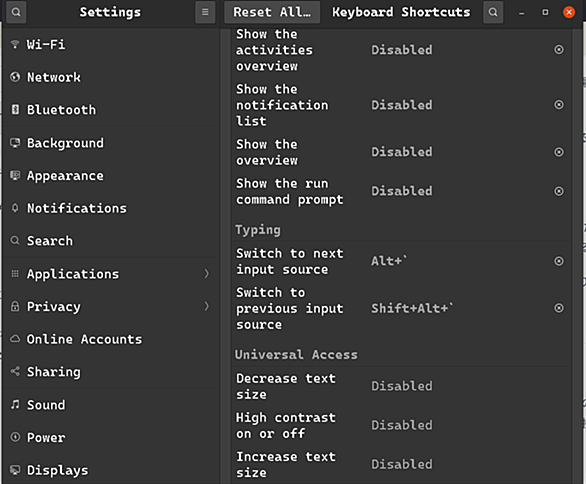Image resolution: width=586 pixels, height=484 pixels.
Task: Reset the activities overview shortcut
Action: click(559, 50)
